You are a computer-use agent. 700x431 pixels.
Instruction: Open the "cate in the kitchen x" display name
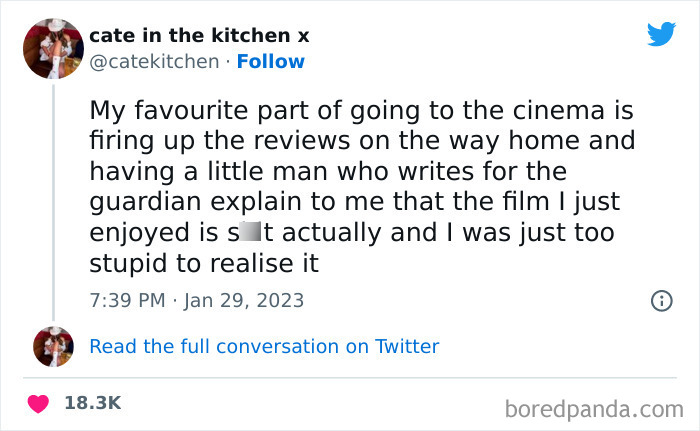pos(199,36)
